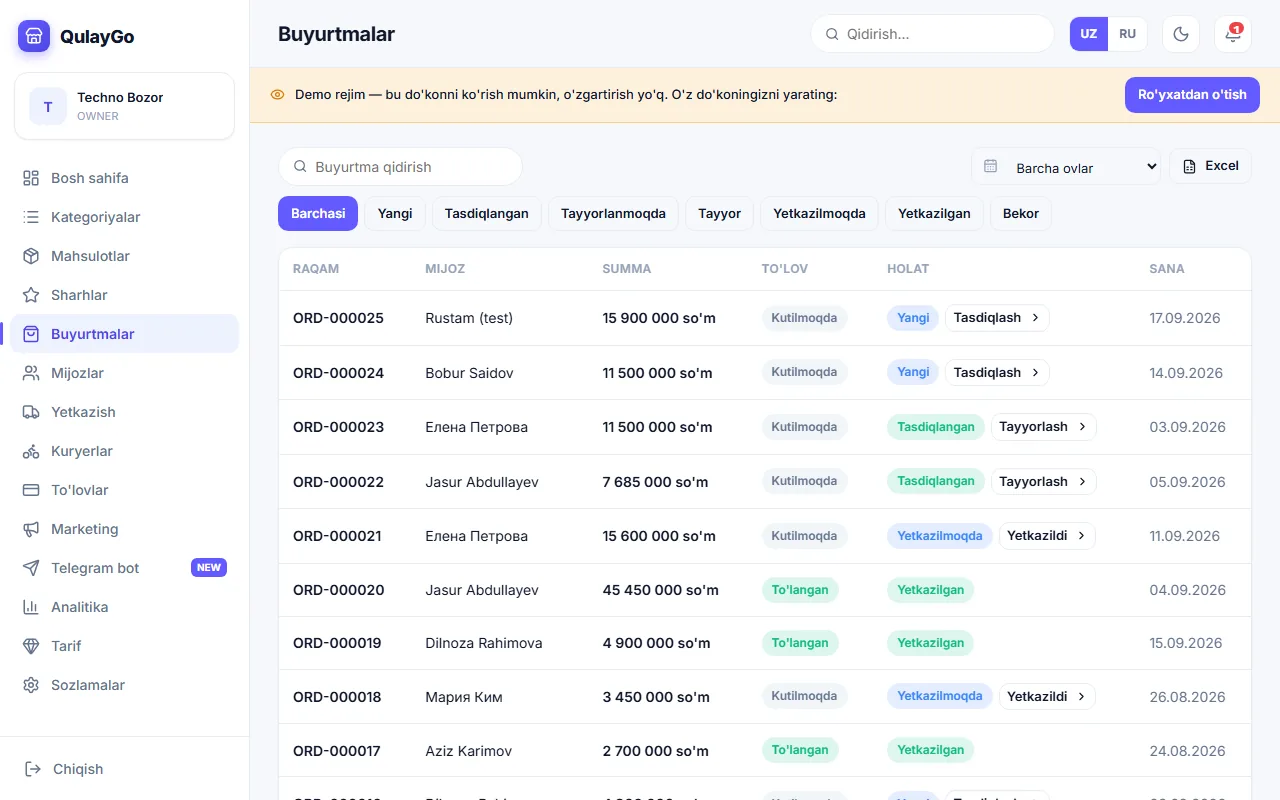This screenshot has height=800, width=1280.
Task: Open Yetkazish truck icon
Action: pyautogui.click(x=31, y=412)
